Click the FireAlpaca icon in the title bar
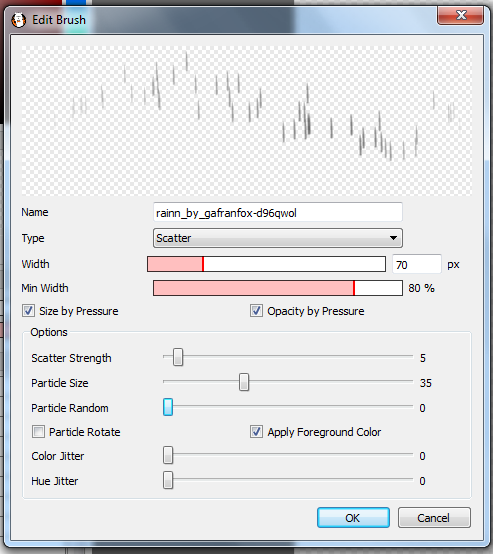493x554 pixels. pyautogui.click(x=18, y=20)
